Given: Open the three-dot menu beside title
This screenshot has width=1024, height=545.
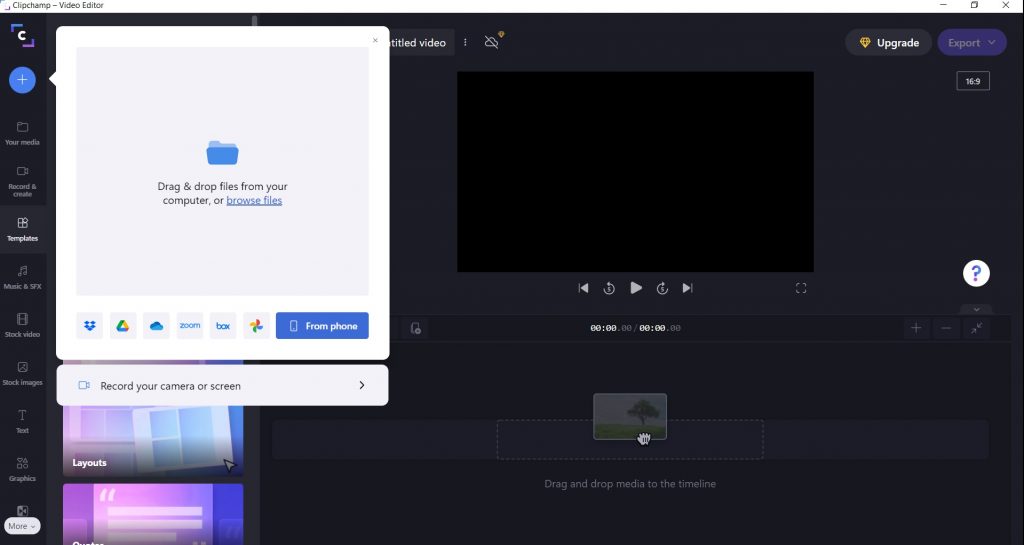Looking at the screenshot, I should click(465, 42).
